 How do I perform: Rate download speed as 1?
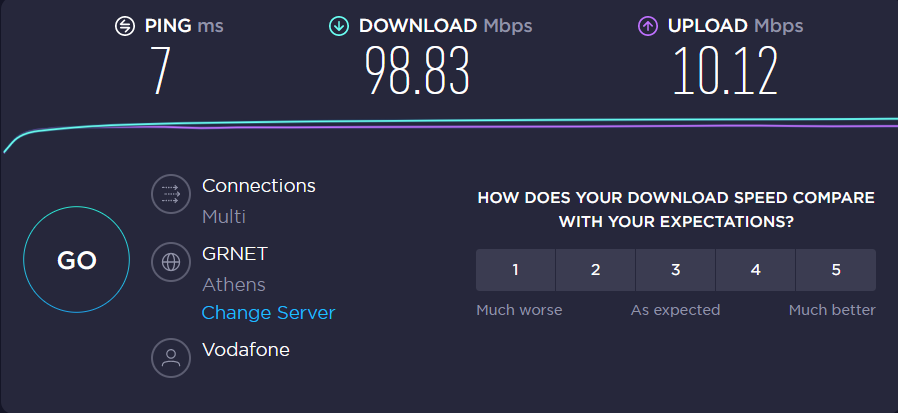click(515, 270)
